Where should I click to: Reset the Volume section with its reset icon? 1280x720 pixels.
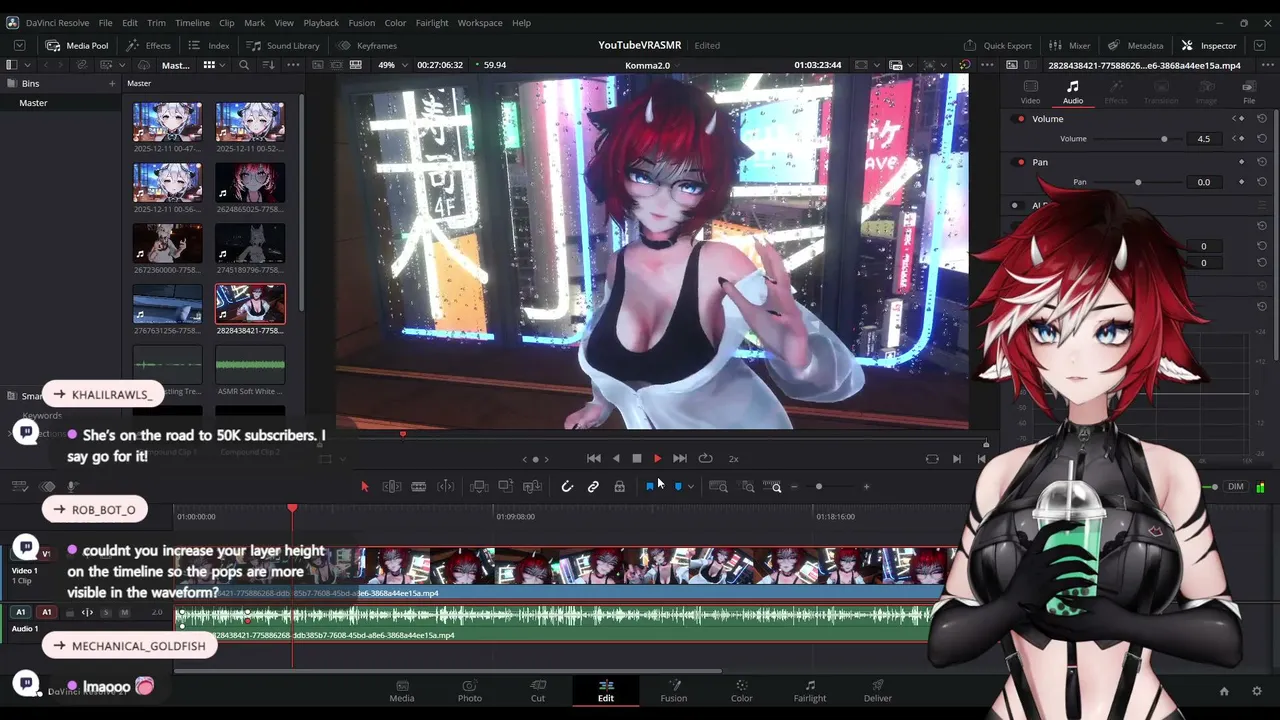point(1262,119)
